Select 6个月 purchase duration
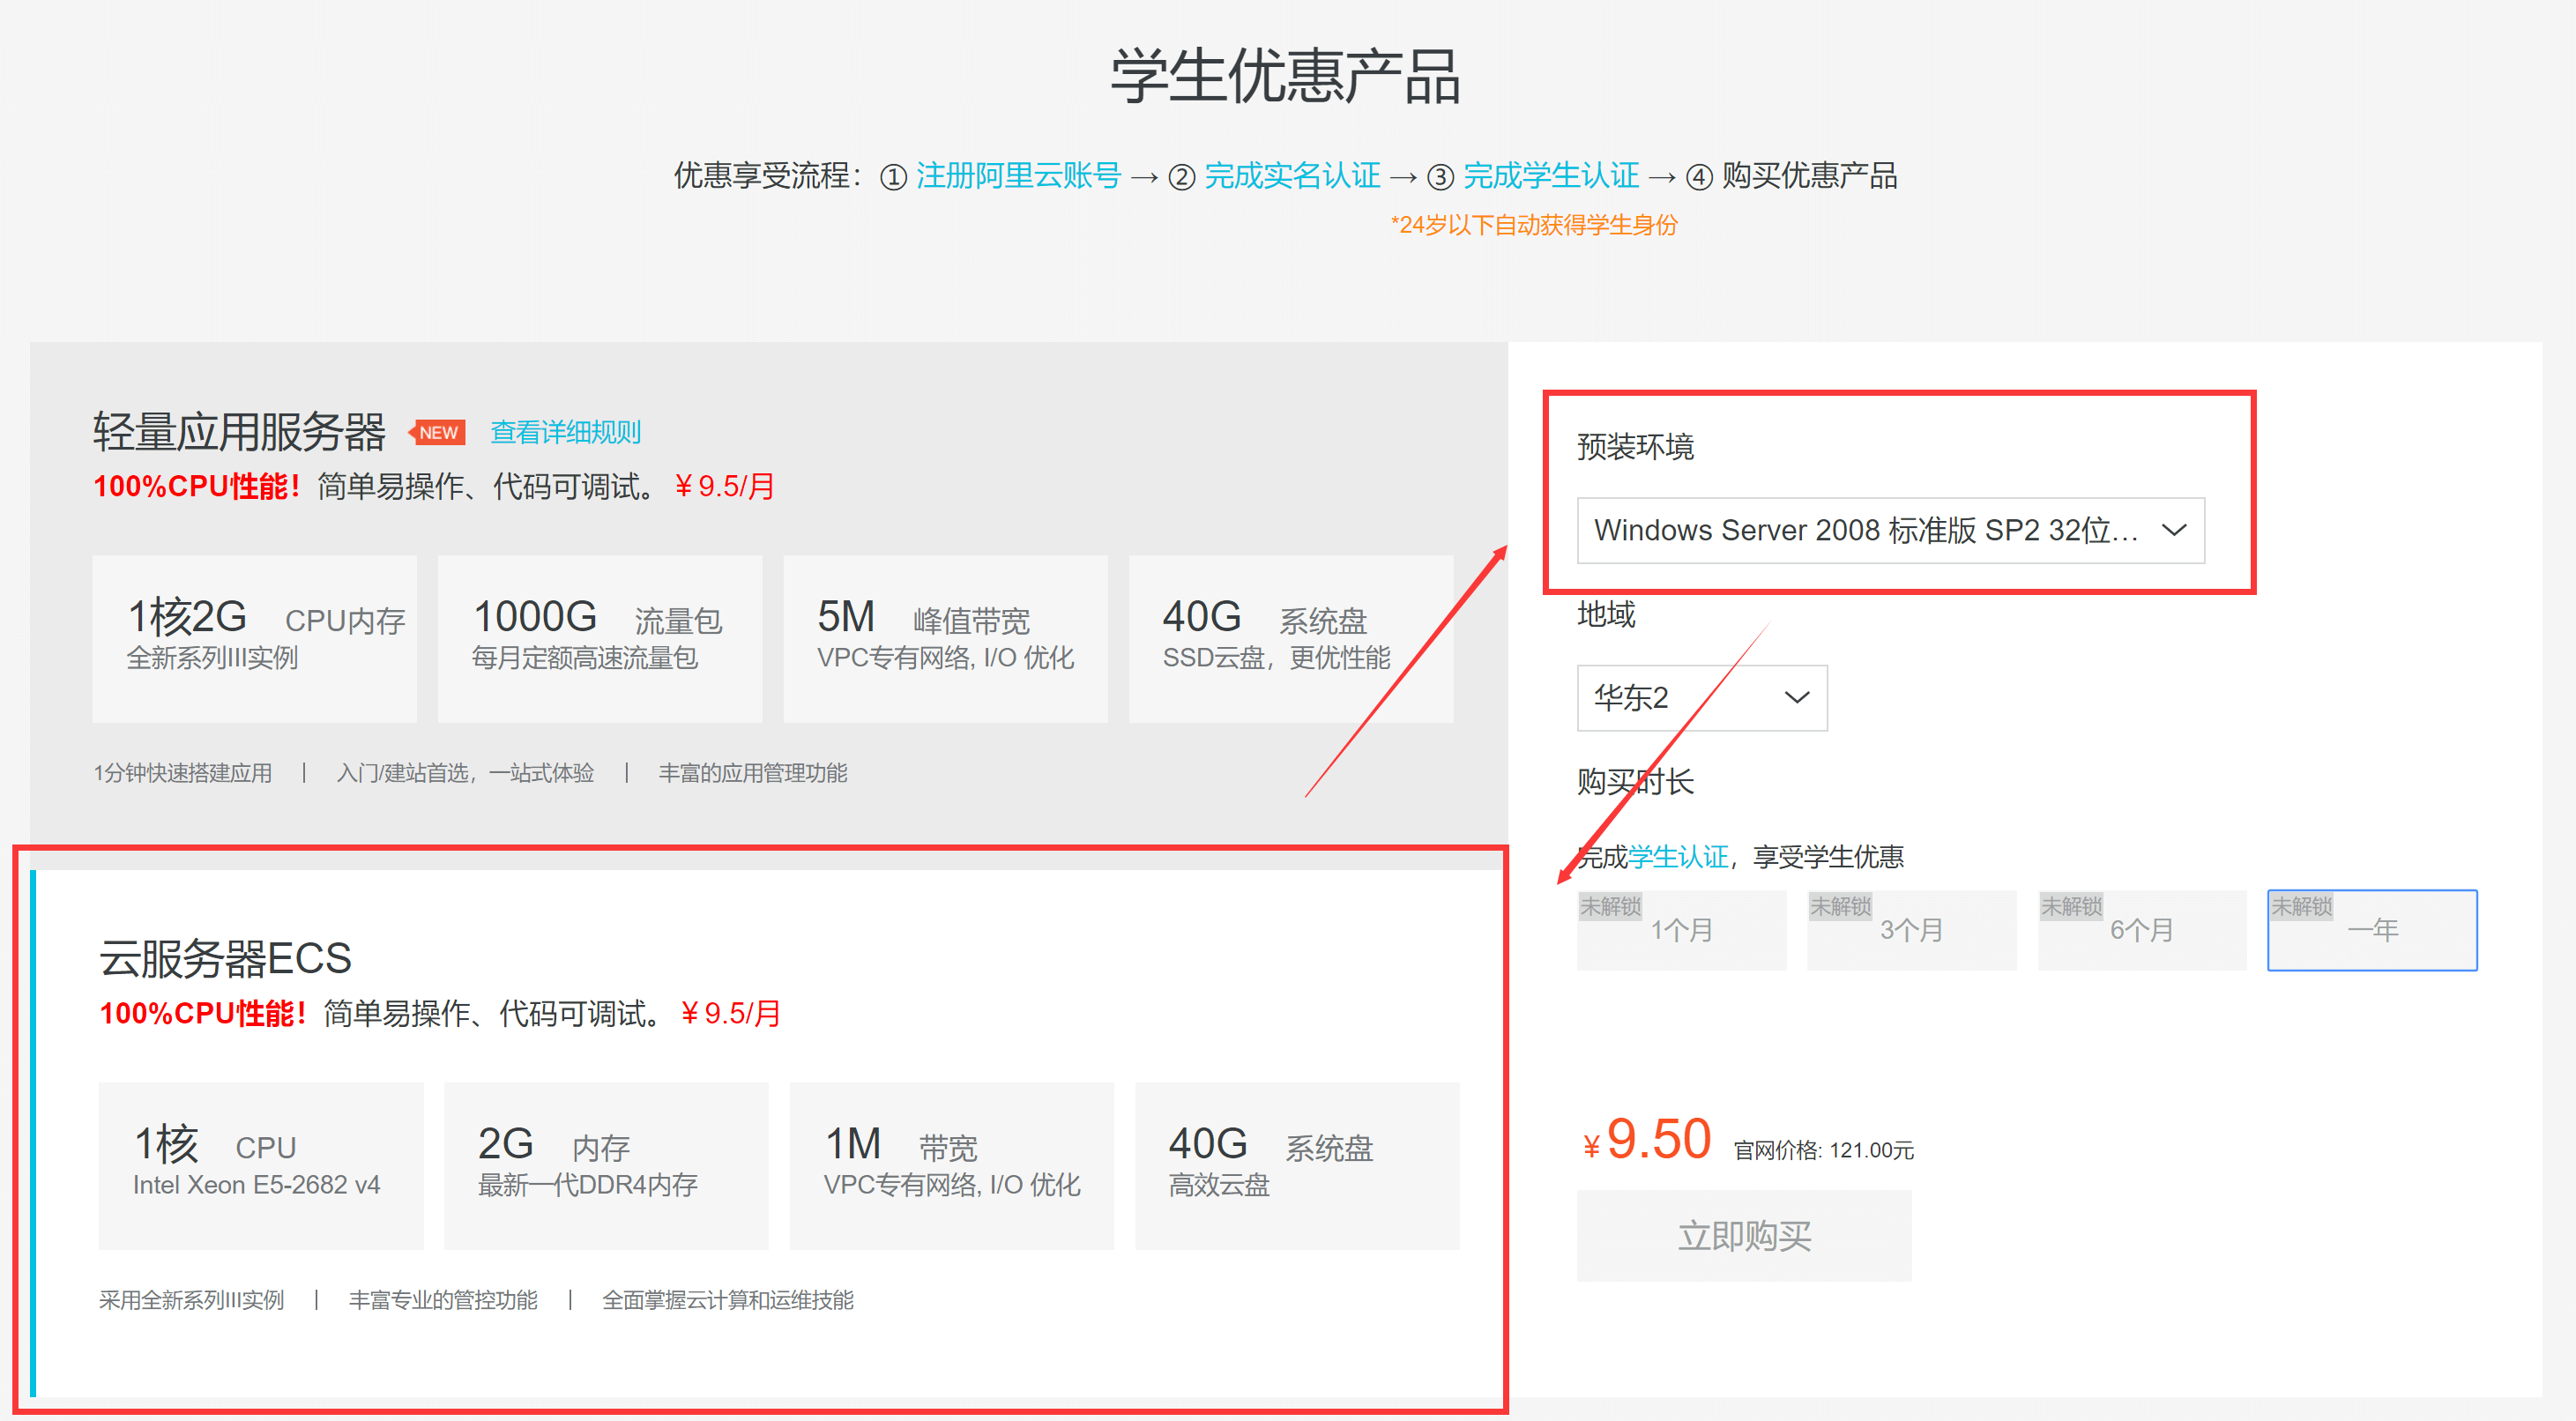The height and width of the screenshot is (1421, 2576). pos(2141,929)
